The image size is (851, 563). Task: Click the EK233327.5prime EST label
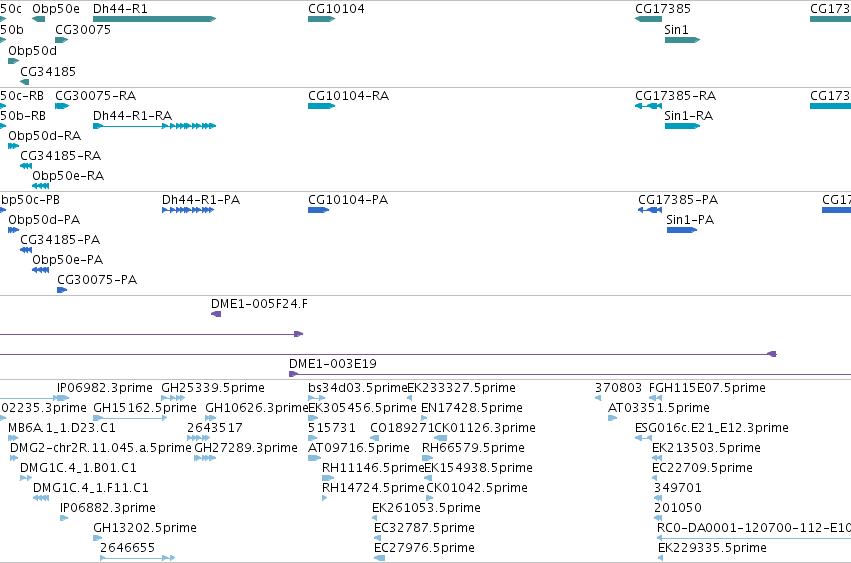461,388
